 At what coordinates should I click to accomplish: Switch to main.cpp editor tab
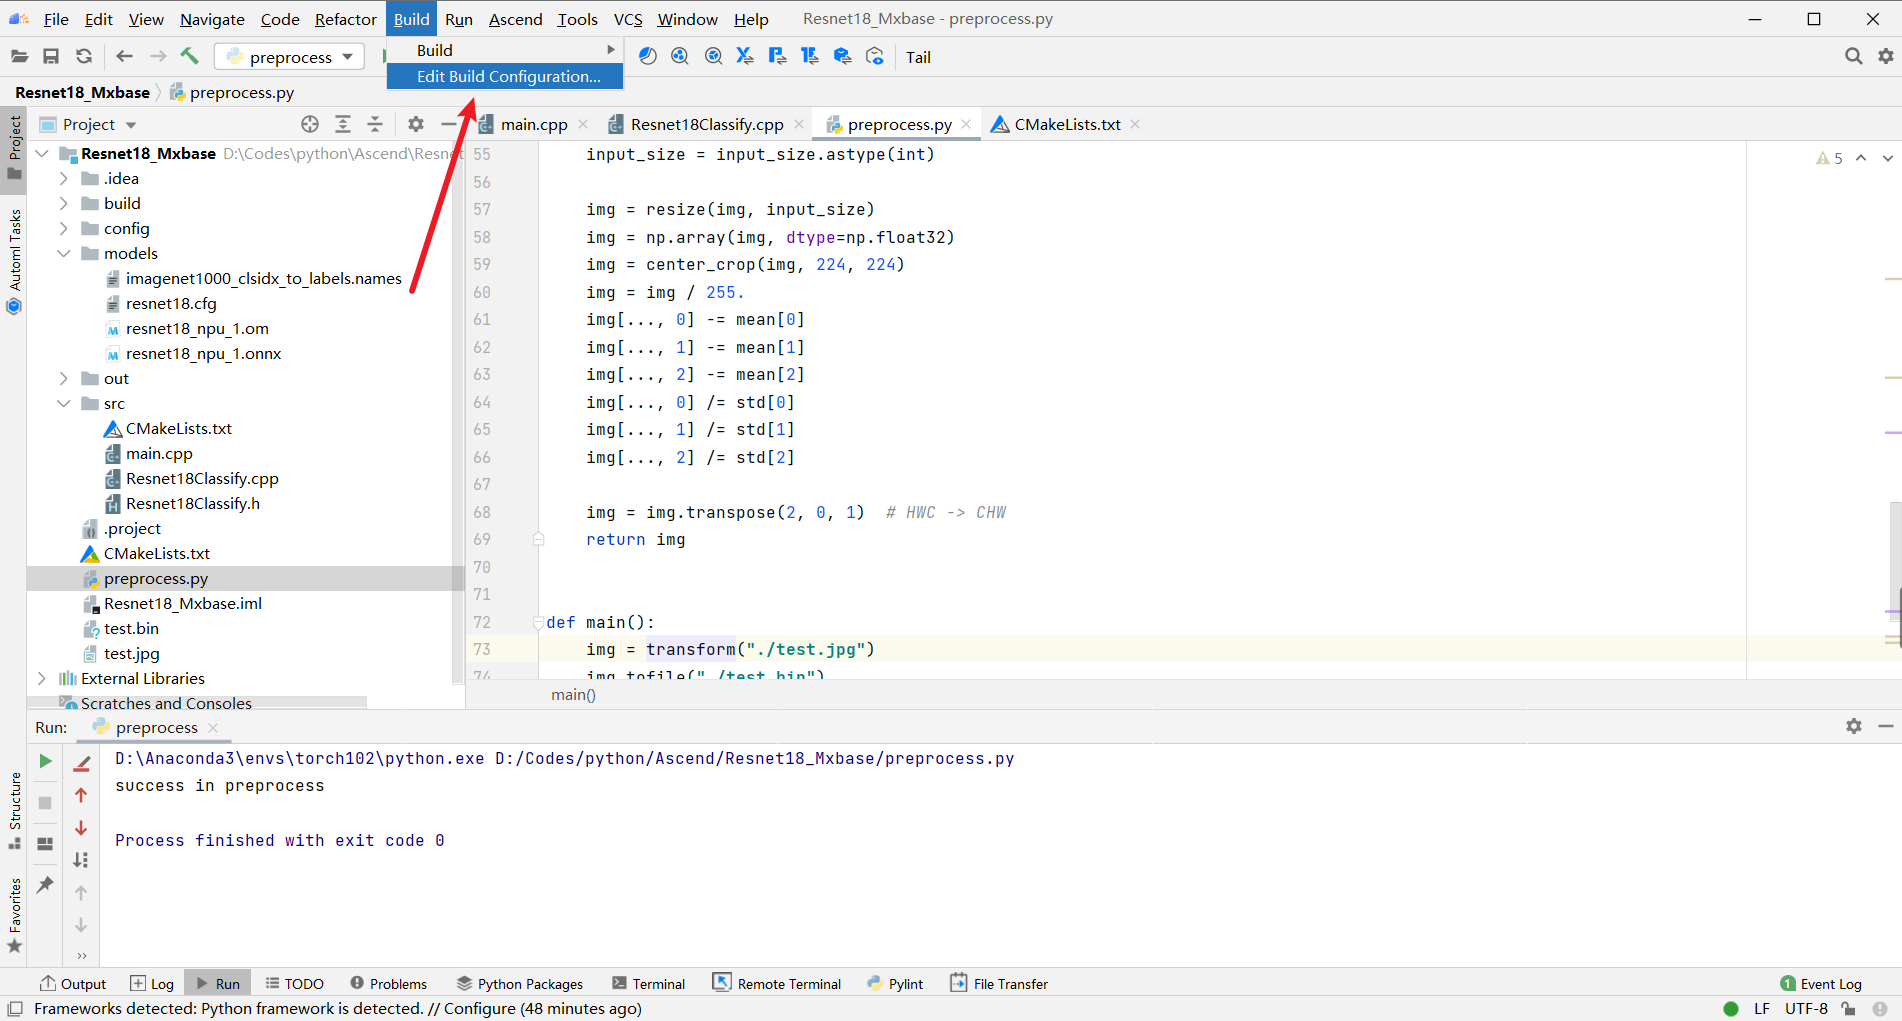[533, 124]
